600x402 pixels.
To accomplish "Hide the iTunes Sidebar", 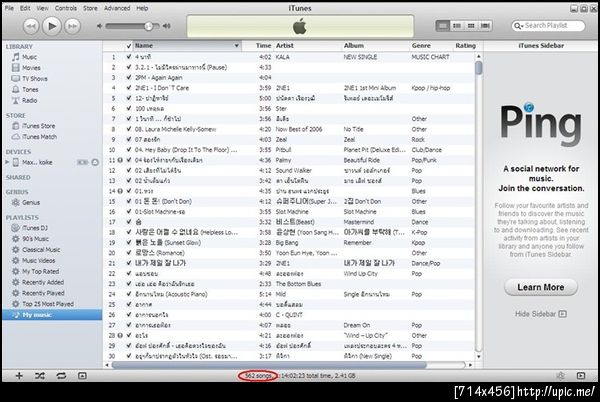I will tap(540, 314).
